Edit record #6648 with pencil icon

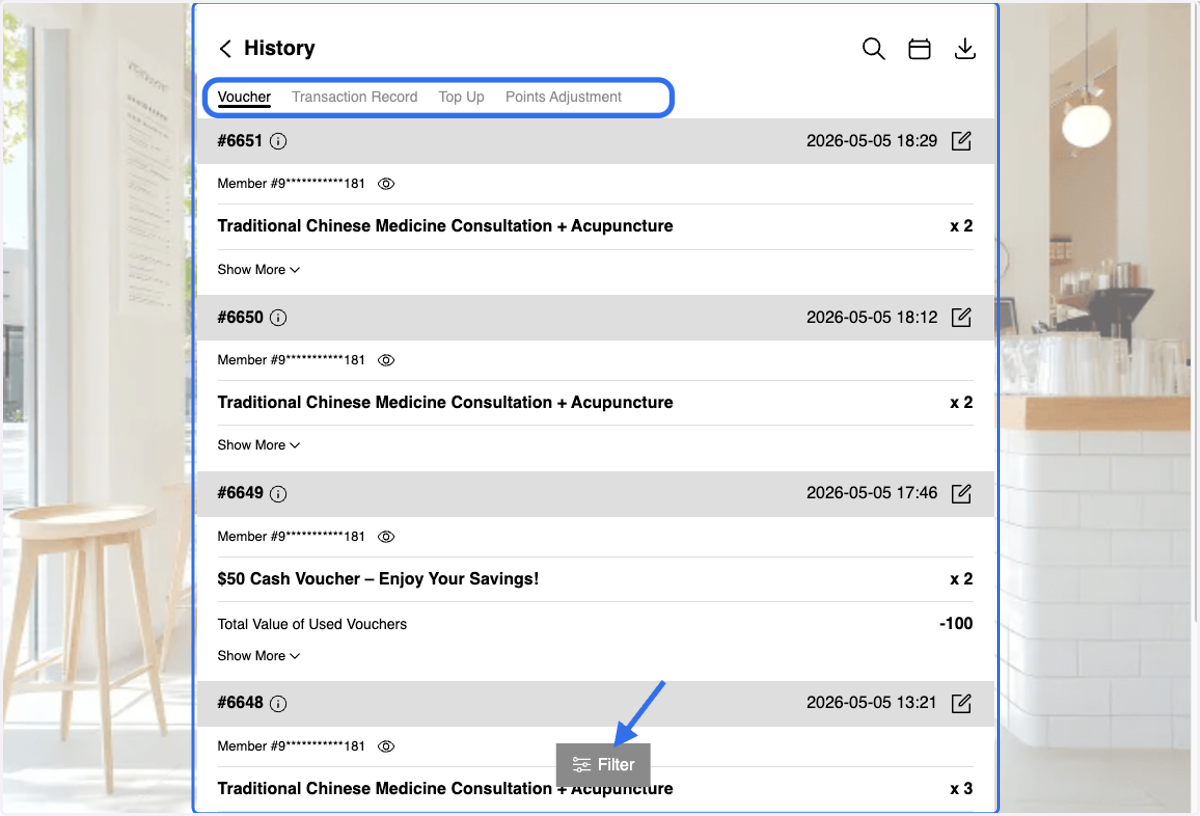961,703
